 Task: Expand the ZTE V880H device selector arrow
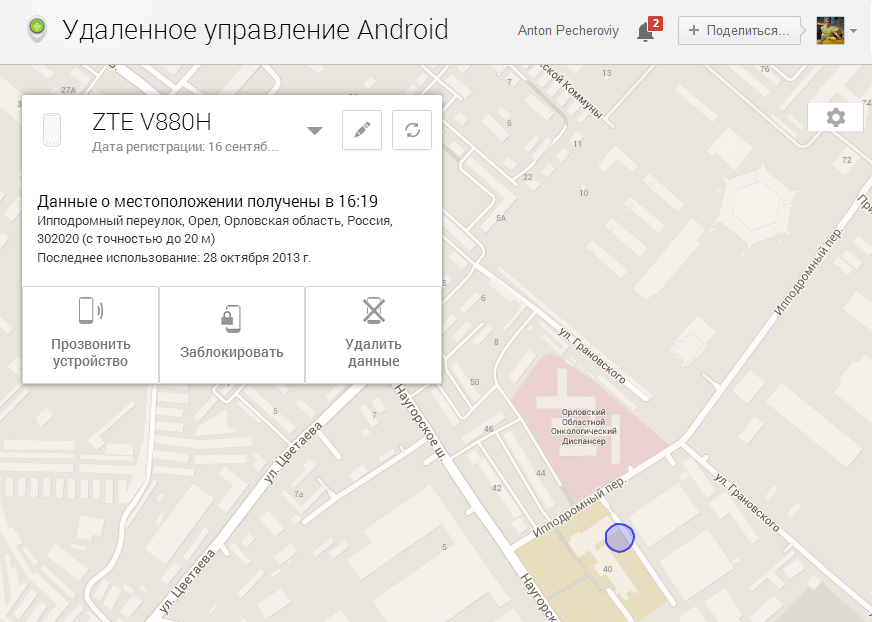coord(315,131)
